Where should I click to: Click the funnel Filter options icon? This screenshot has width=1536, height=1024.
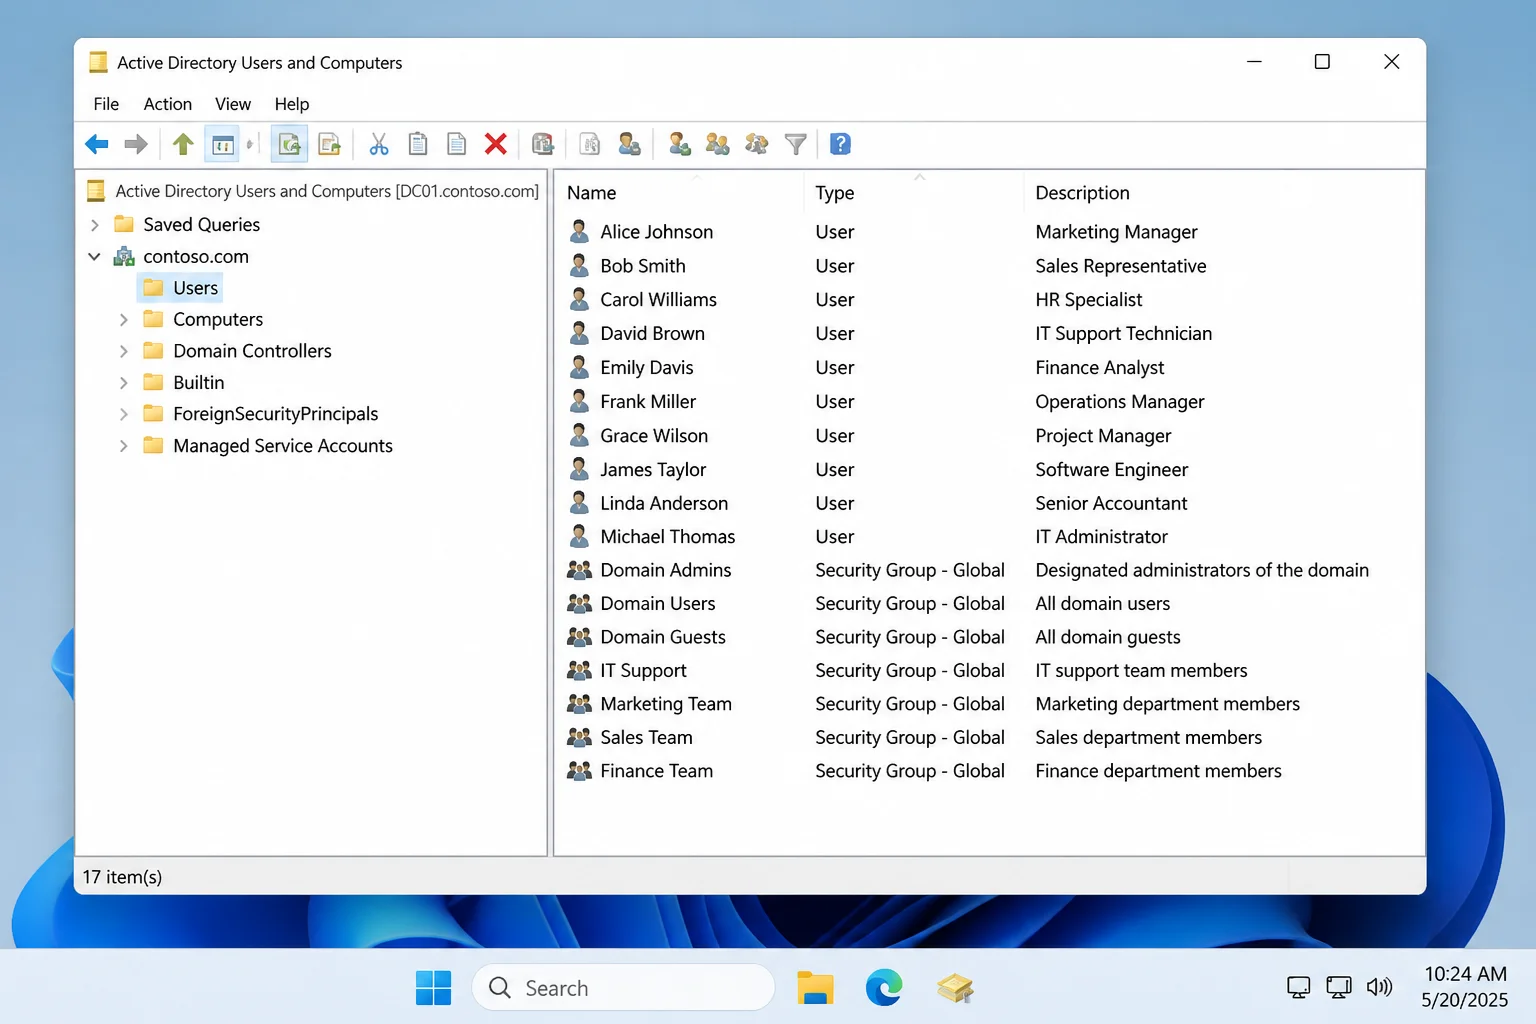click(796, 145)
